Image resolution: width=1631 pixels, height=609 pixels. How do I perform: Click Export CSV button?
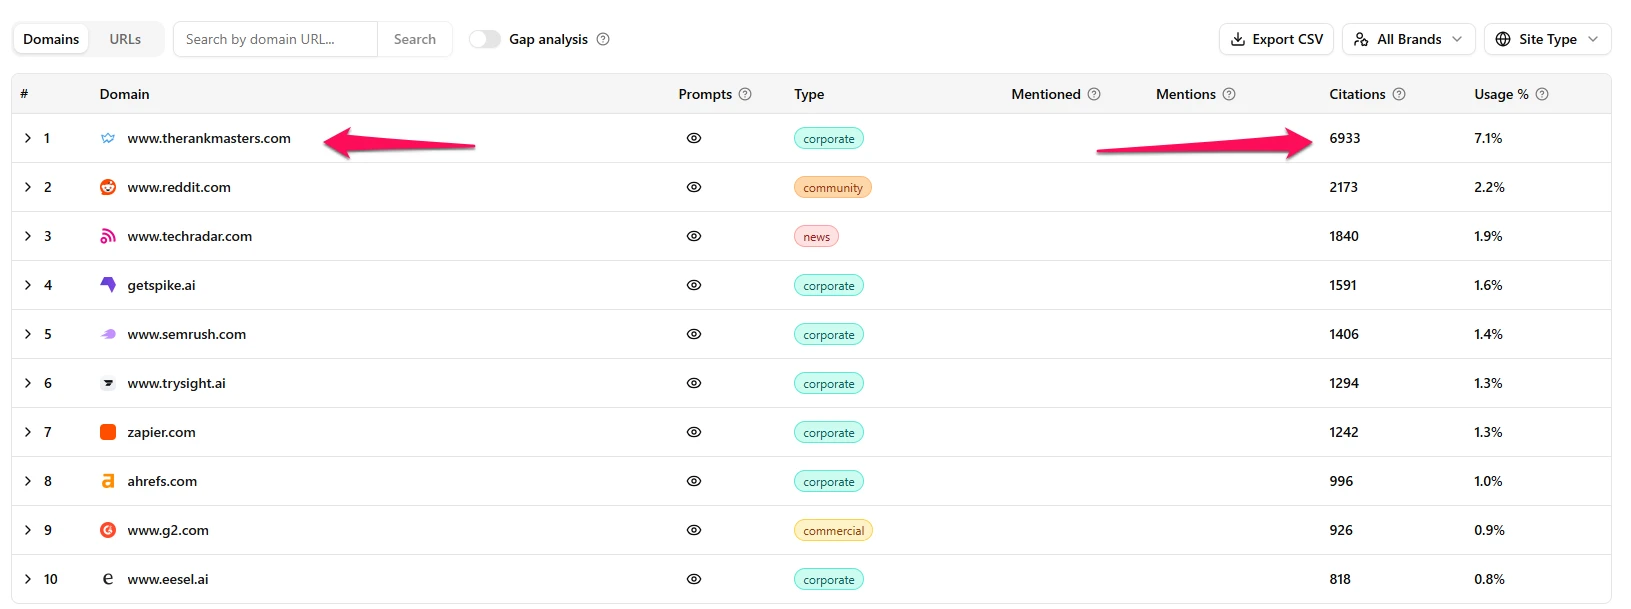(1276, 39)
